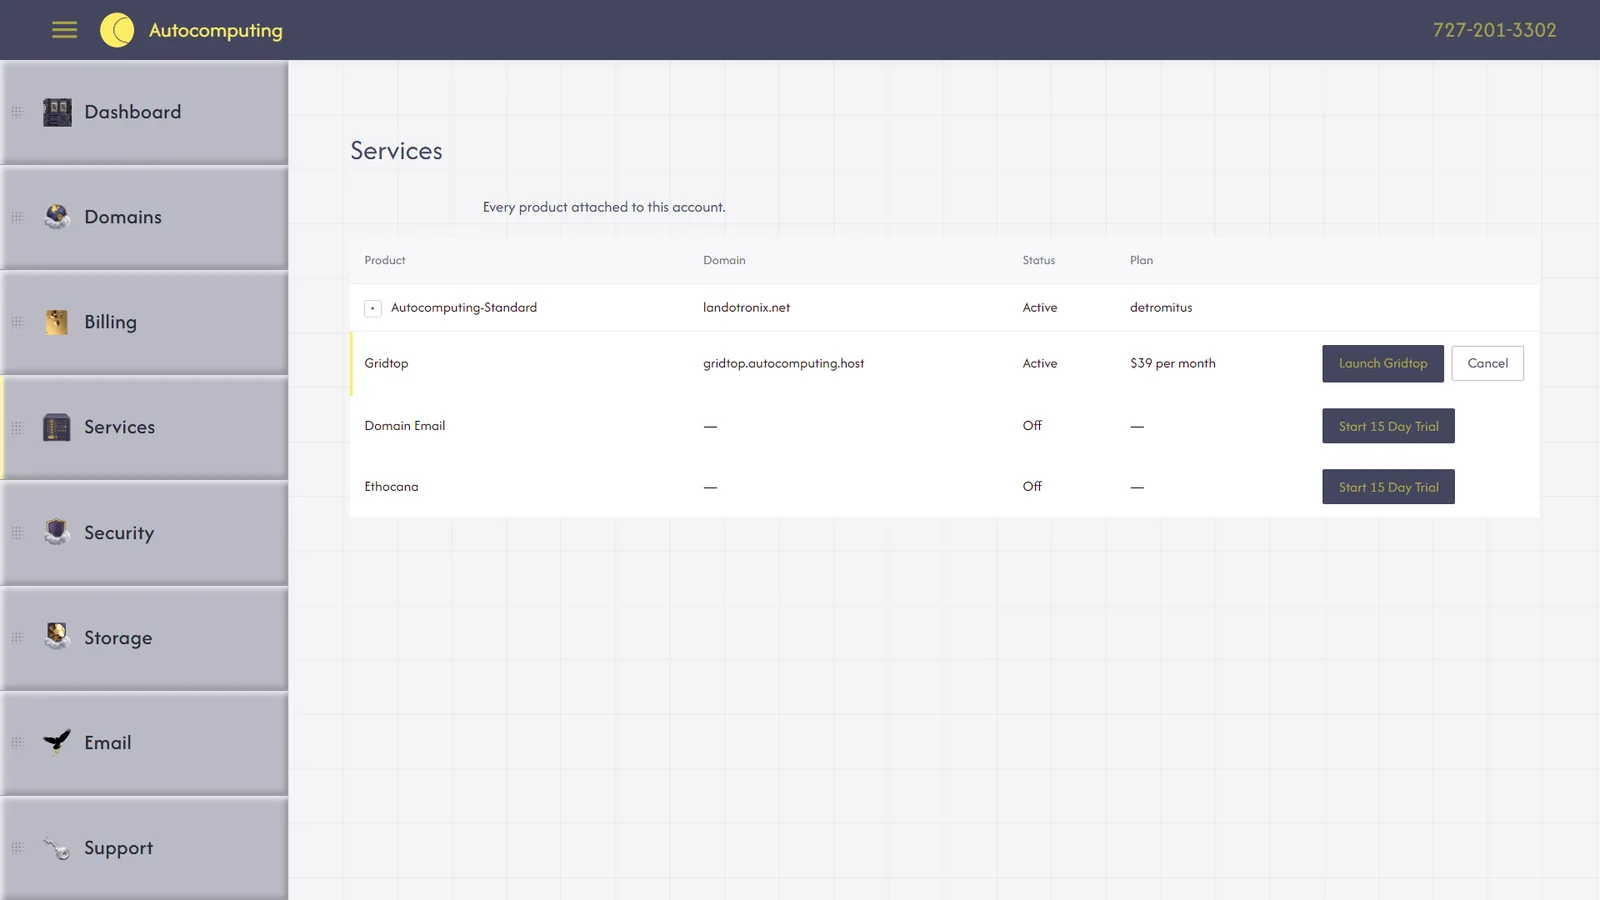The height and width of the screenshot is (900, 1600).
Task: Click the Plan column header
Action: pos(1141,260)
